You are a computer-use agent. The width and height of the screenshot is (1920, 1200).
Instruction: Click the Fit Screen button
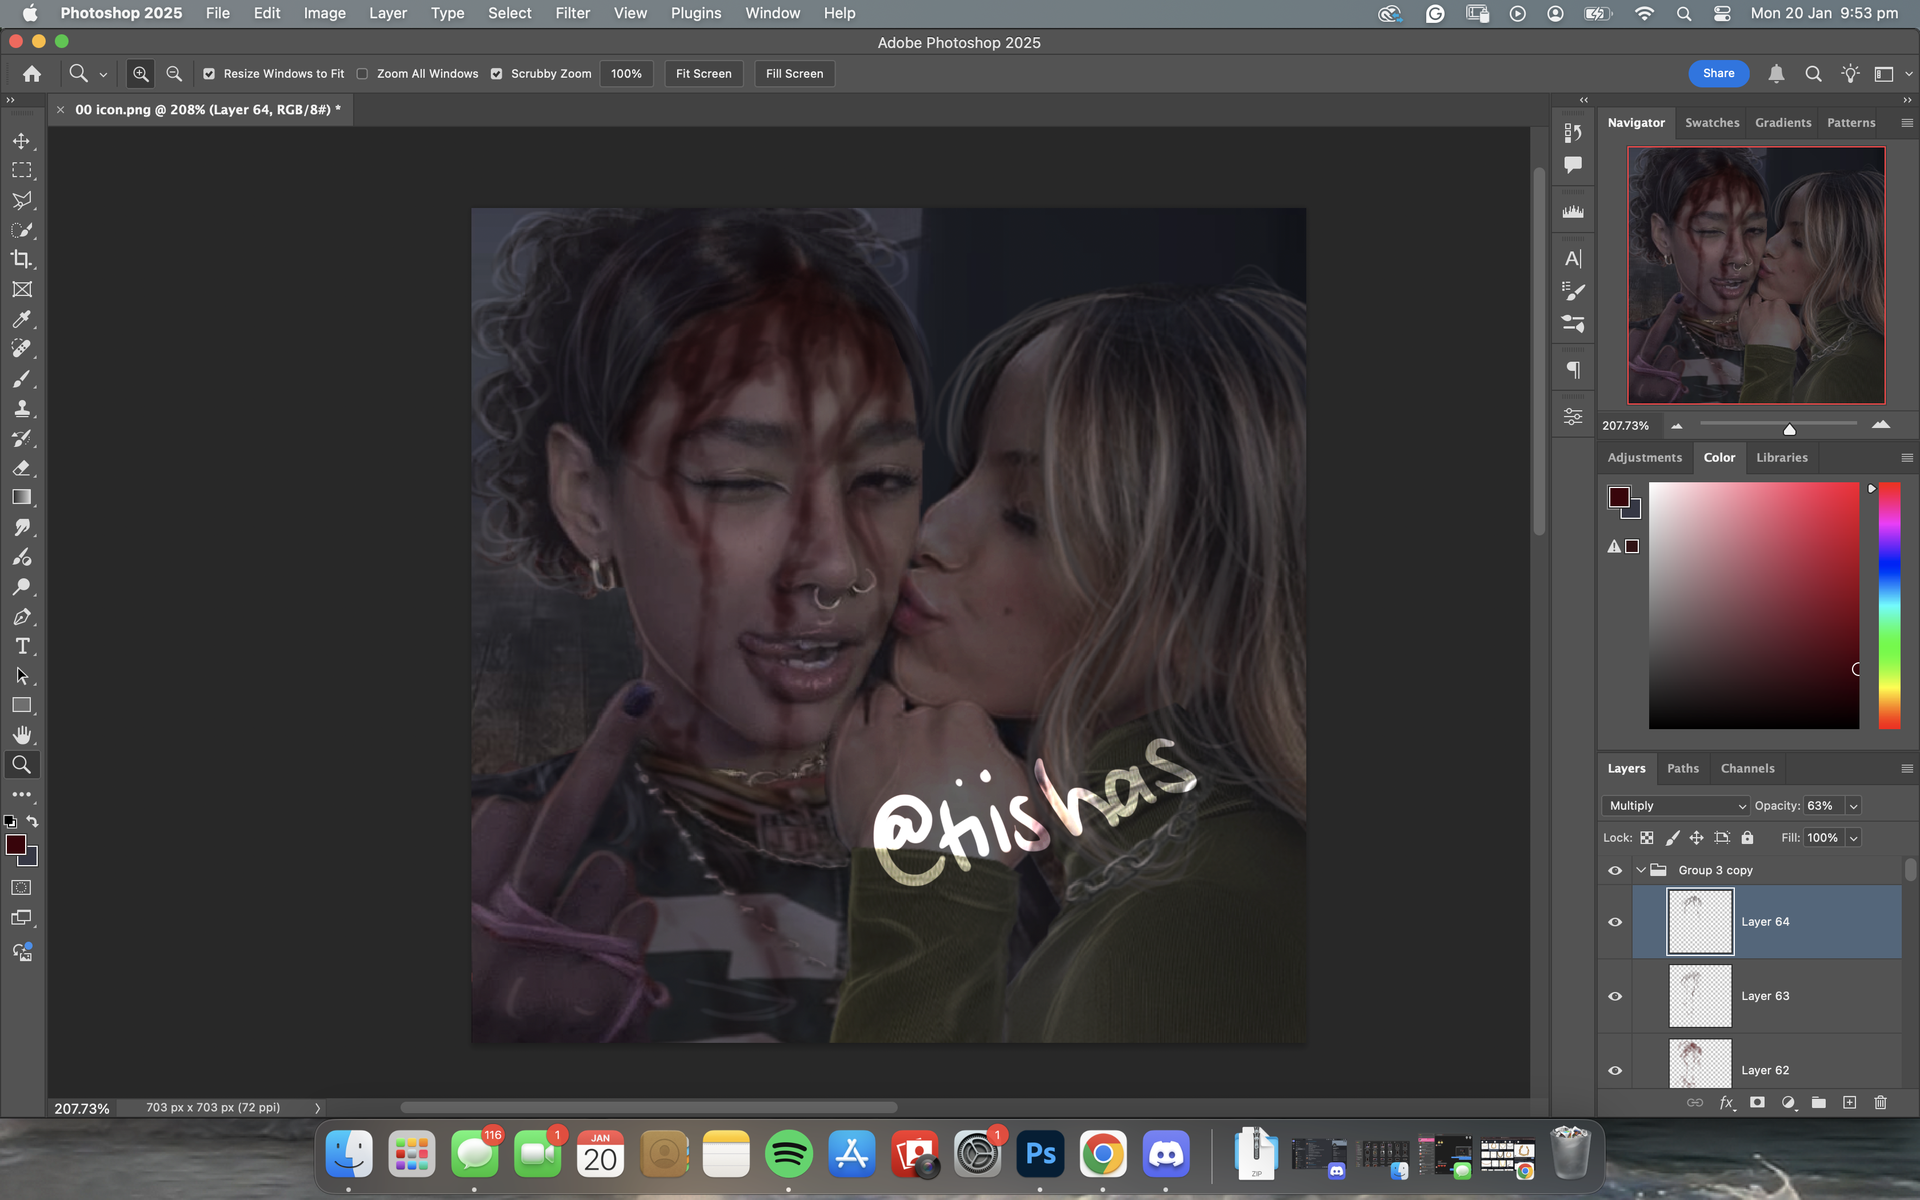click(703, 74)
